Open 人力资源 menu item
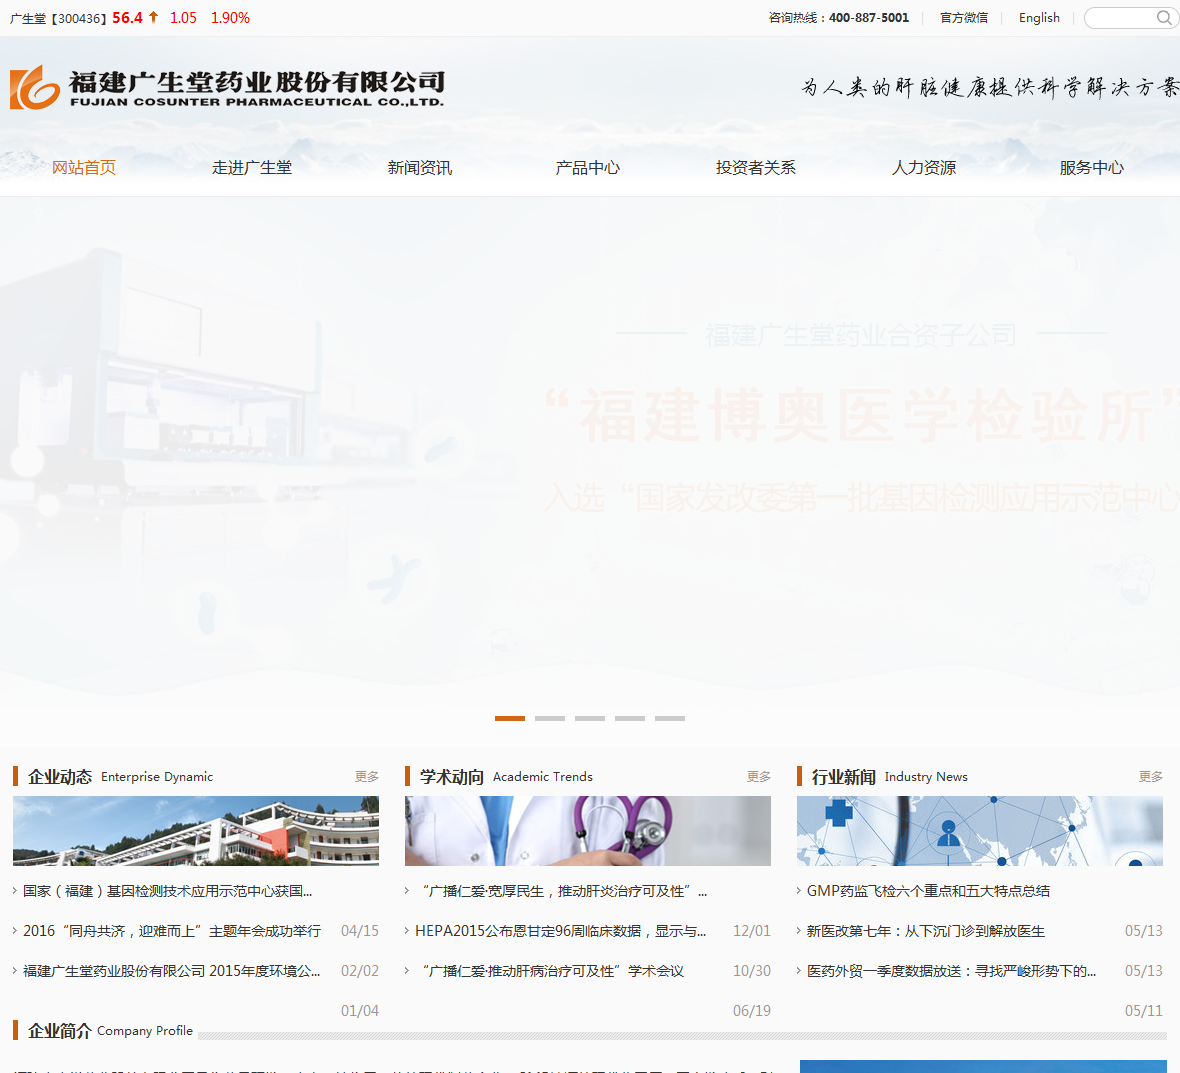The height and width of the screenshot is (1073, 1180). pos(923,167)
